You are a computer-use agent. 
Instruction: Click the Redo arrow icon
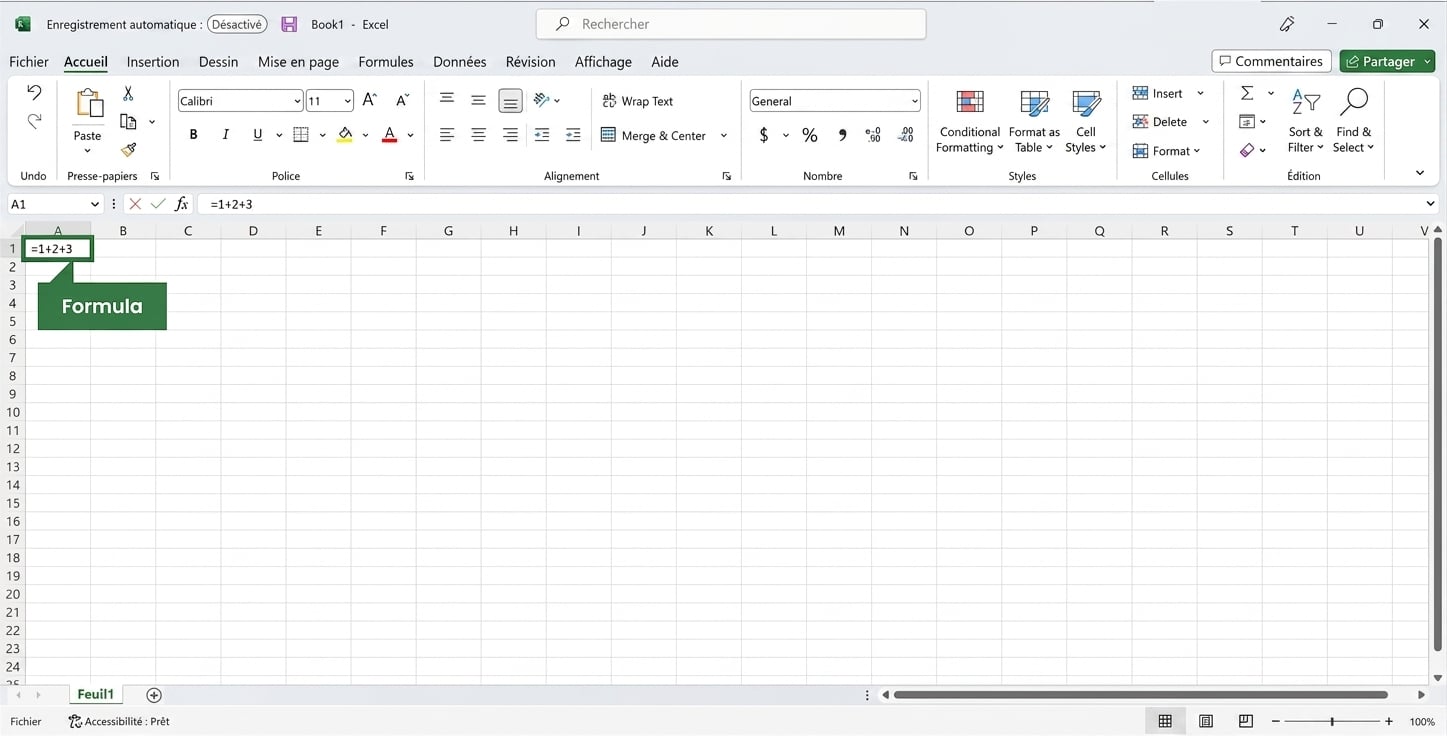coord(34,121)
